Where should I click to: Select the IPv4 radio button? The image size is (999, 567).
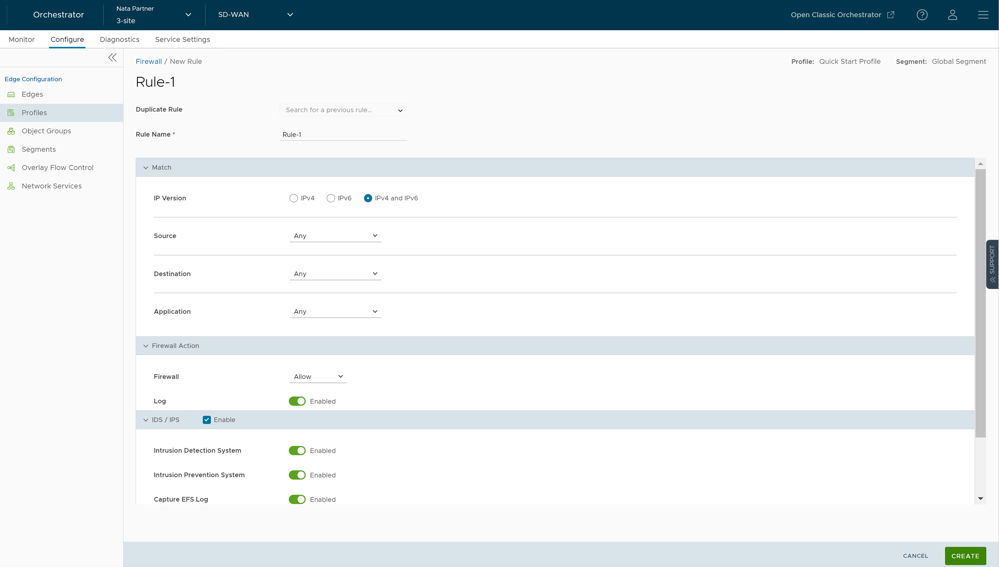click(x=294, y=198)
